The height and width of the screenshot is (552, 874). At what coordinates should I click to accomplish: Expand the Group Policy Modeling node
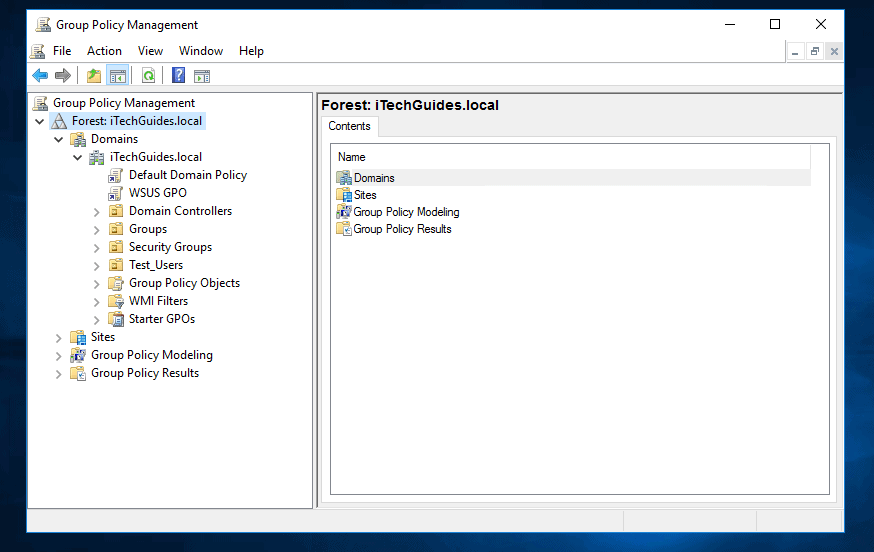tap(59, 356)
